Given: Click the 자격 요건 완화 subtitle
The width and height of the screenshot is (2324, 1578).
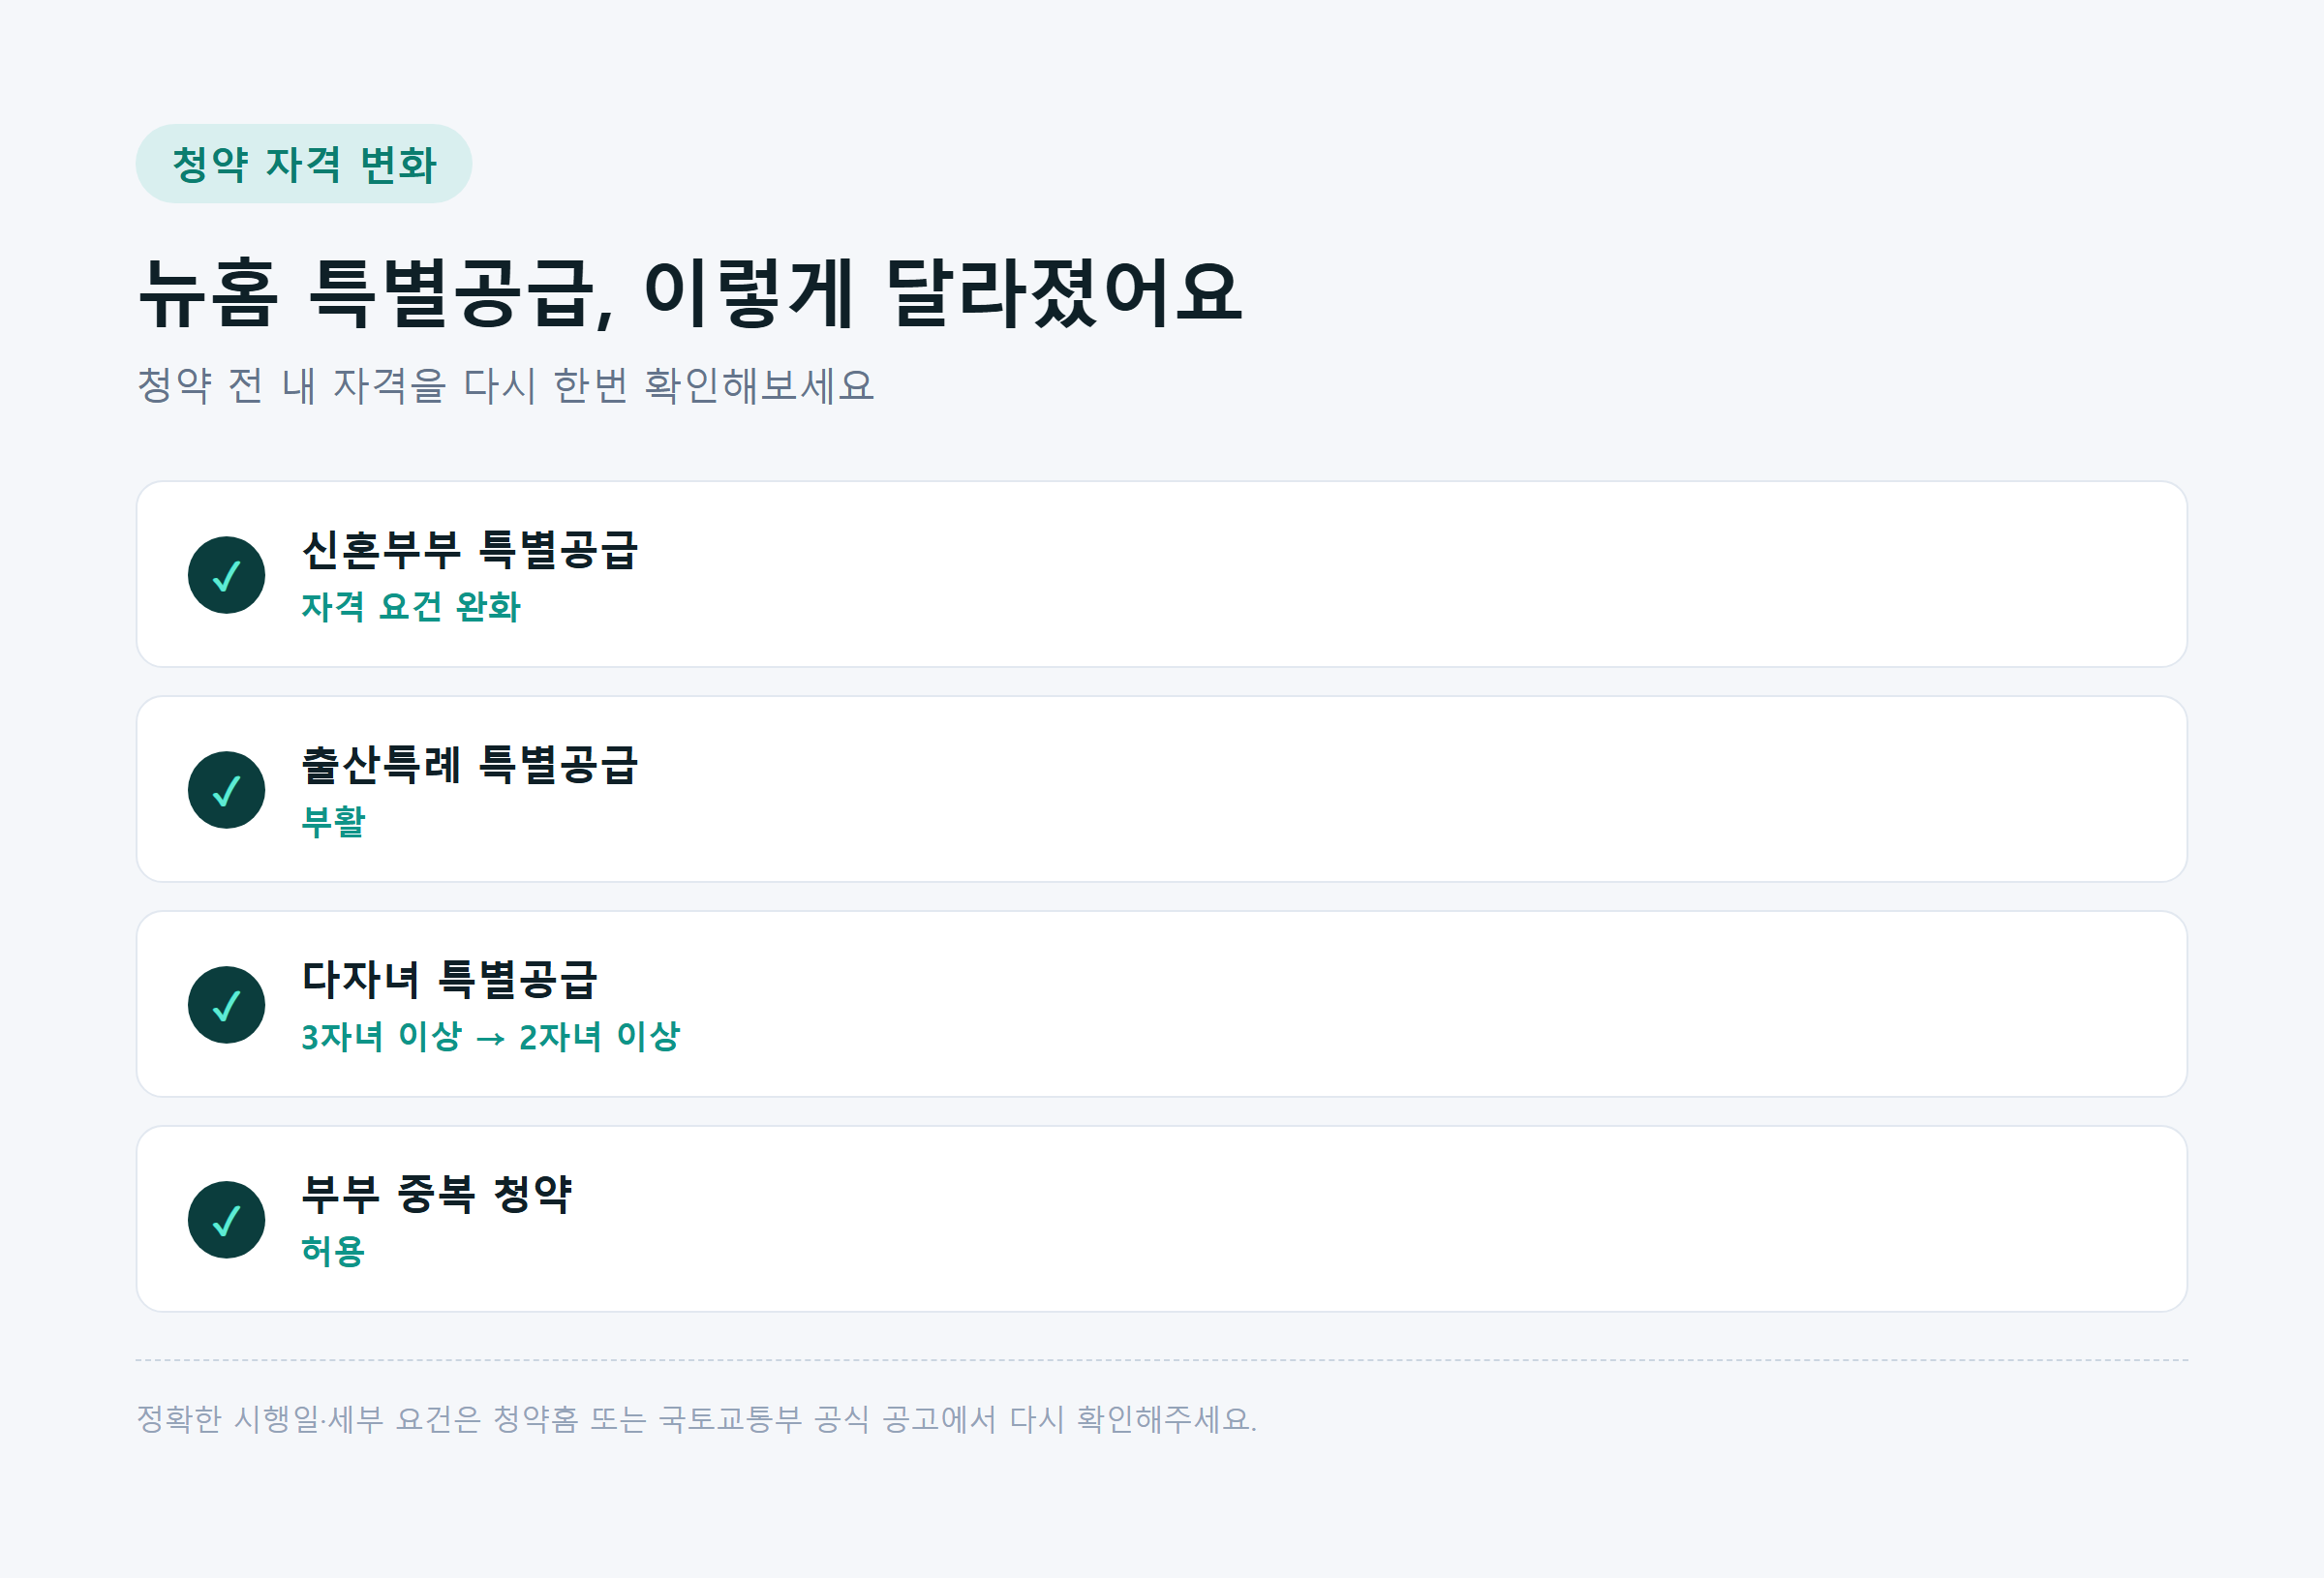Looking at the screenshot, I should pyautogui.click(x=411, y=607).
